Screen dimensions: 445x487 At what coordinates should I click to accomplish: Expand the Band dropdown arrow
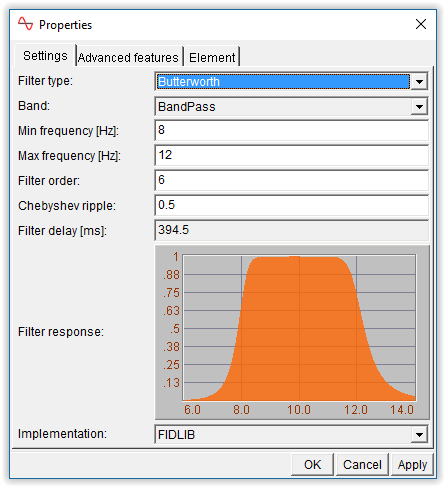[419, 107]
